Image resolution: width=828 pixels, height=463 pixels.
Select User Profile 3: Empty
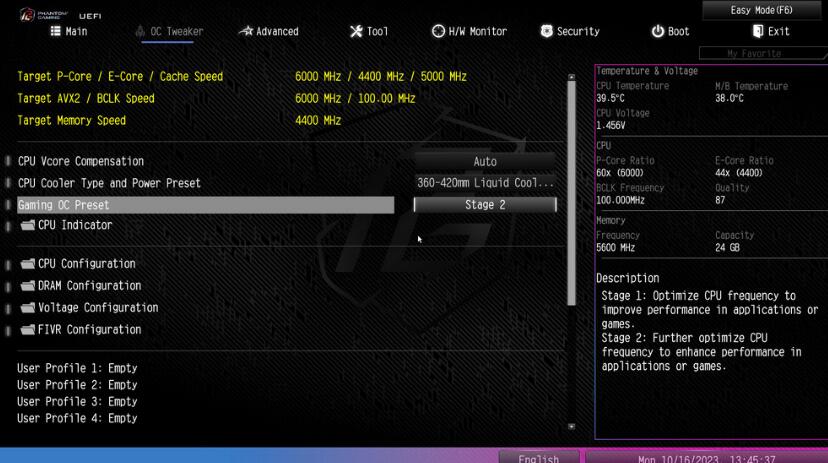(x=77, y=402)
